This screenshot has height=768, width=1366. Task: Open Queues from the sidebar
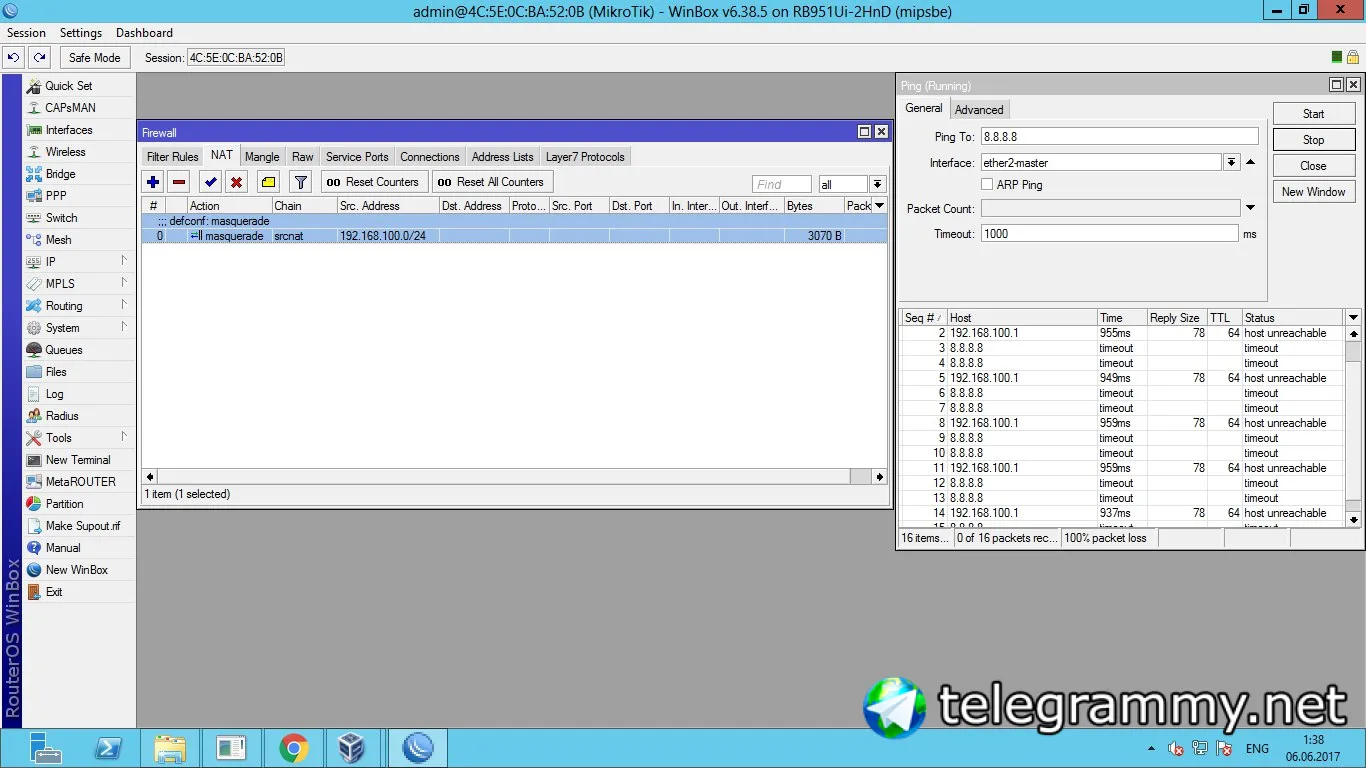pos(64,350)
